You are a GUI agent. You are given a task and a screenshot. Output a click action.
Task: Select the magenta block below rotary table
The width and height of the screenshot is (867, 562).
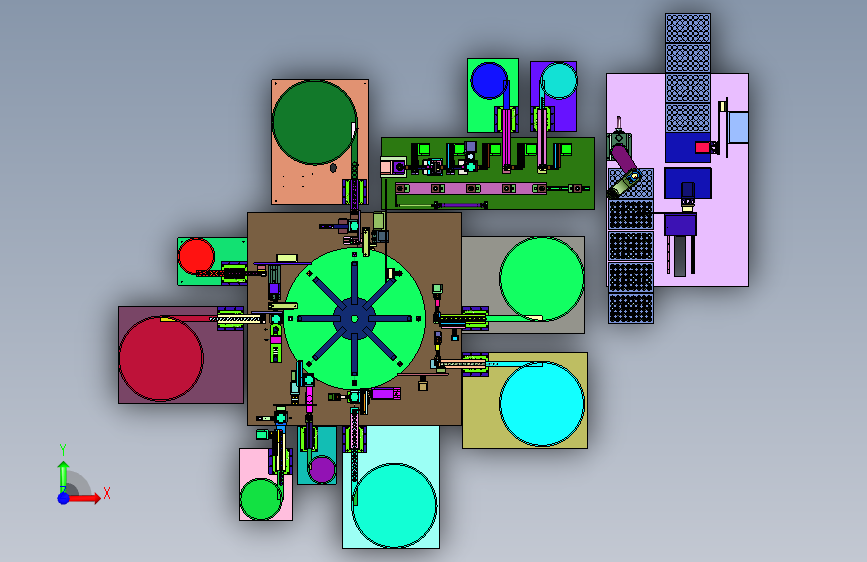pos(386,394)
